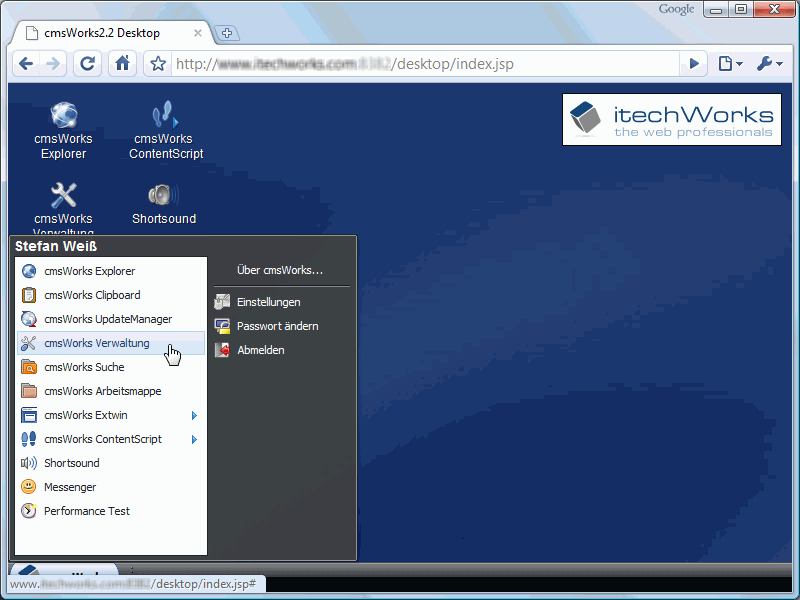The width and height of the screenshot is (800, 600).
Task: Click the Stefan Weiß user name header
Action: [x=56, y=246]
